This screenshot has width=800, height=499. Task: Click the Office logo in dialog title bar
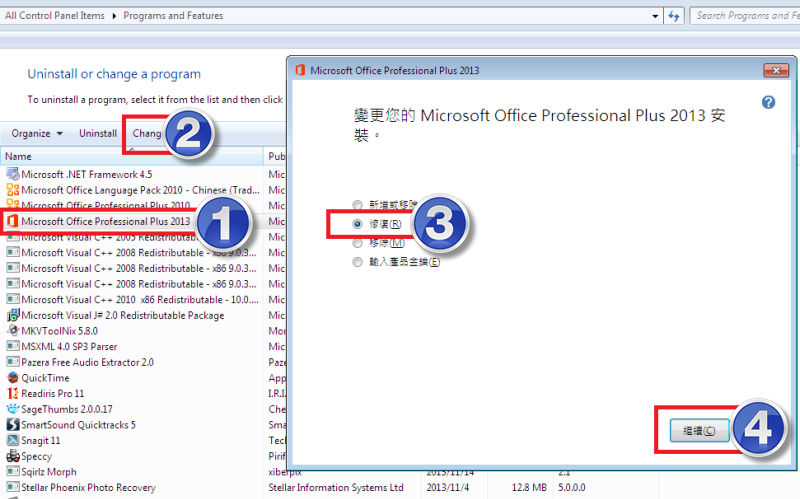[300, 70]
